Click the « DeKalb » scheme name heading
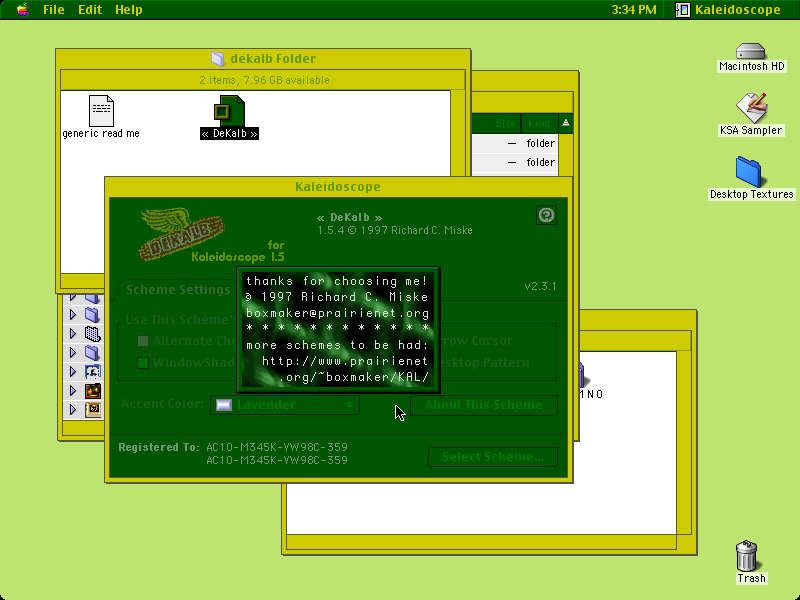This screenshot has height=600, width=800. [349, 217]
